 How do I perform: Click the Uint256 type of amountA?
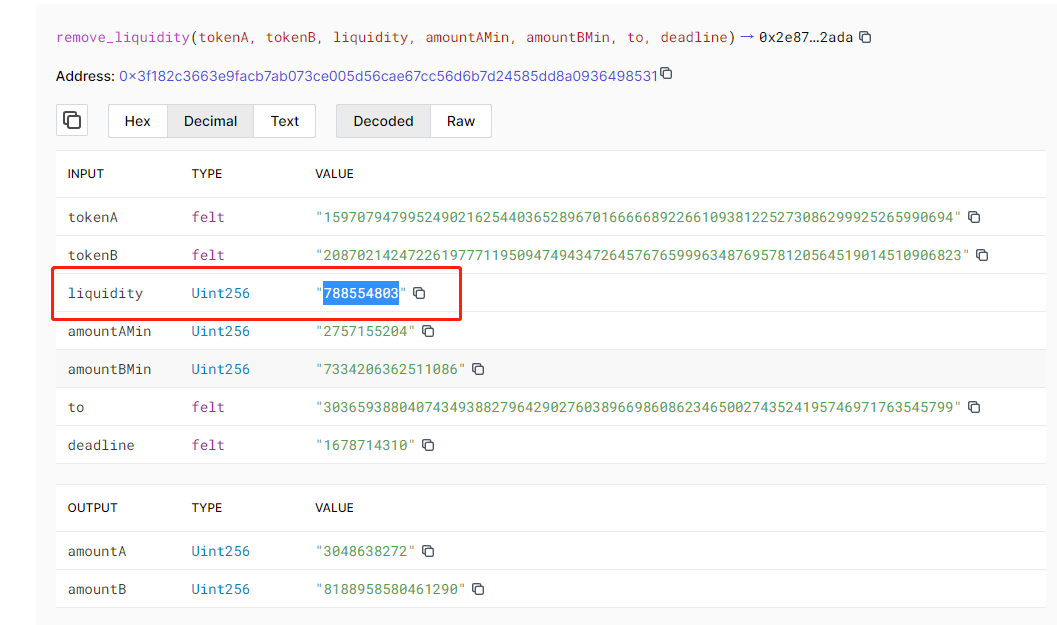point(220,551)
